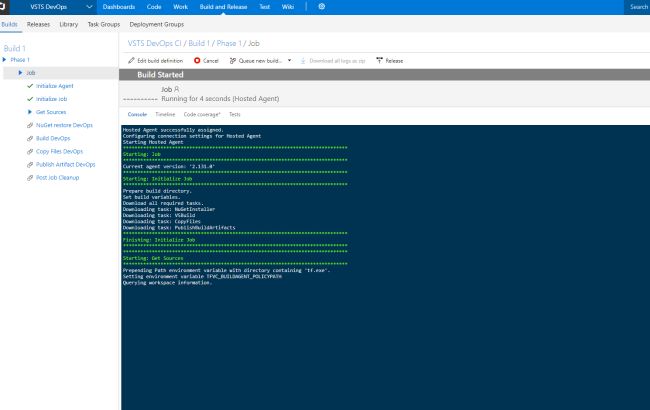Click the running play icon beside Get Sources
The image size is (650, 410).
pyautogui.click(x=29, y=112)
